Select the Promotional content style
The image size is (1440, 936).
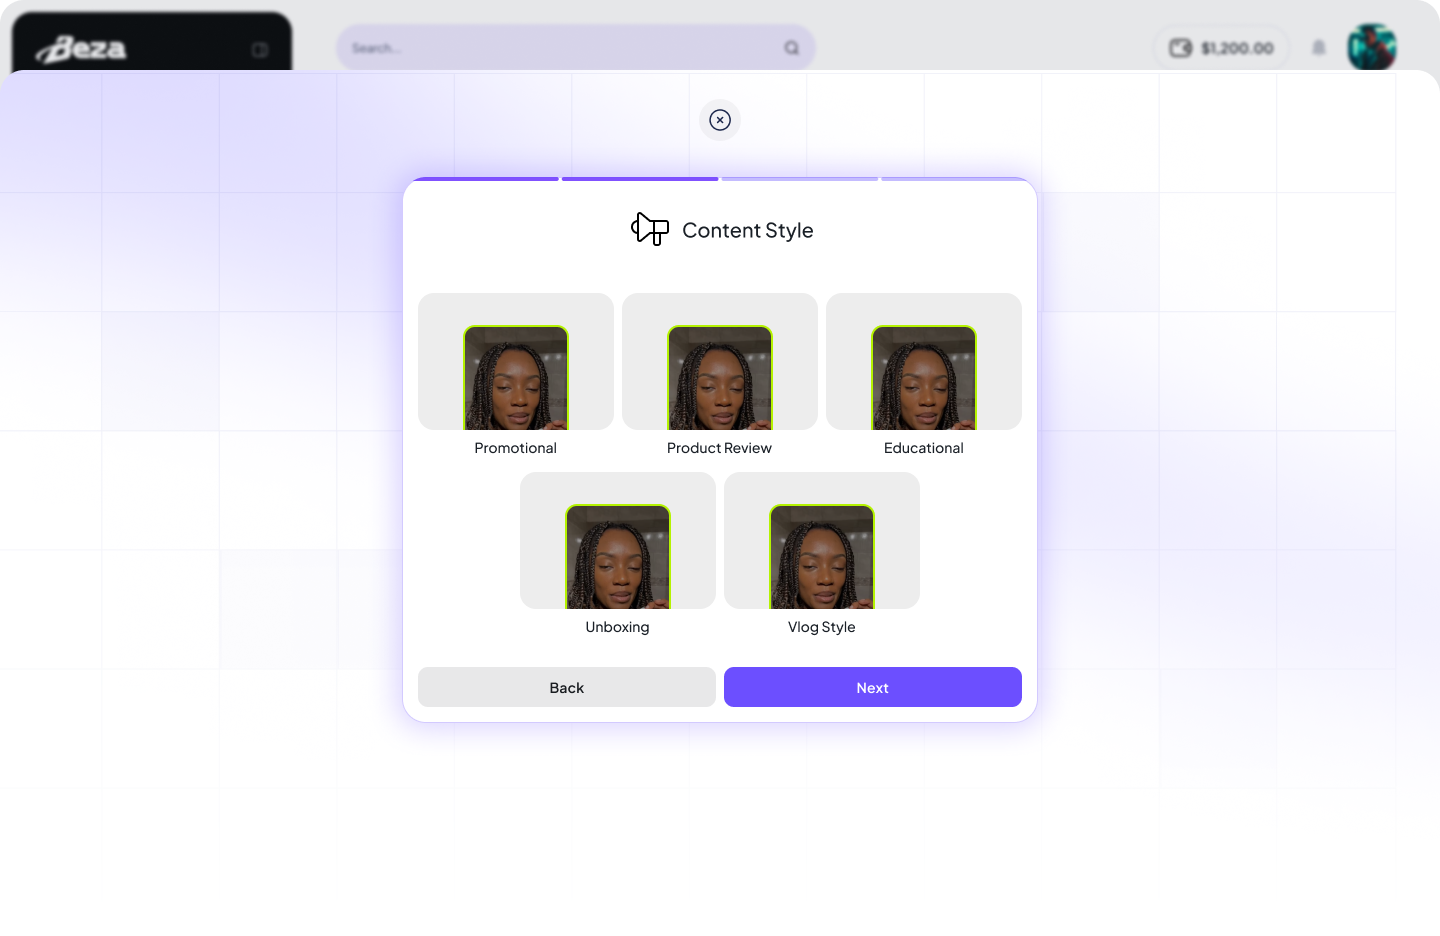516,375
